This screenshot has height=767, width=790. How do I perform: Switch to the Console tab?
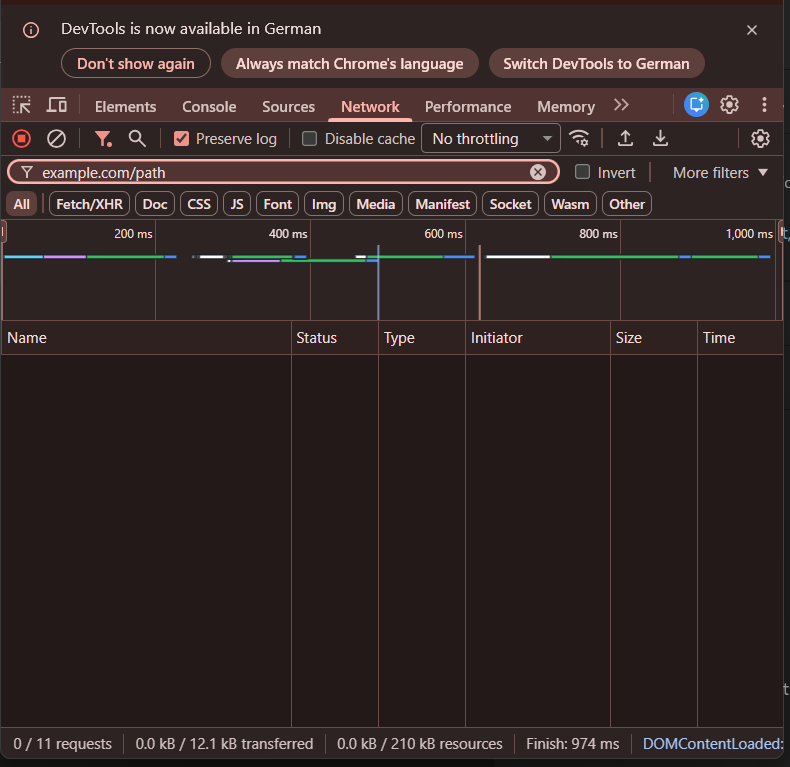tap(209, 107)
